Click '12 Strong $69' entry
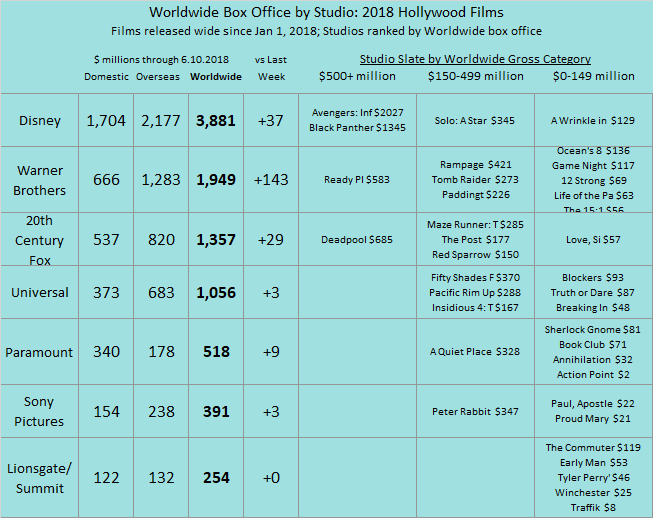This screenshot has width=653, height=518. 593,181
